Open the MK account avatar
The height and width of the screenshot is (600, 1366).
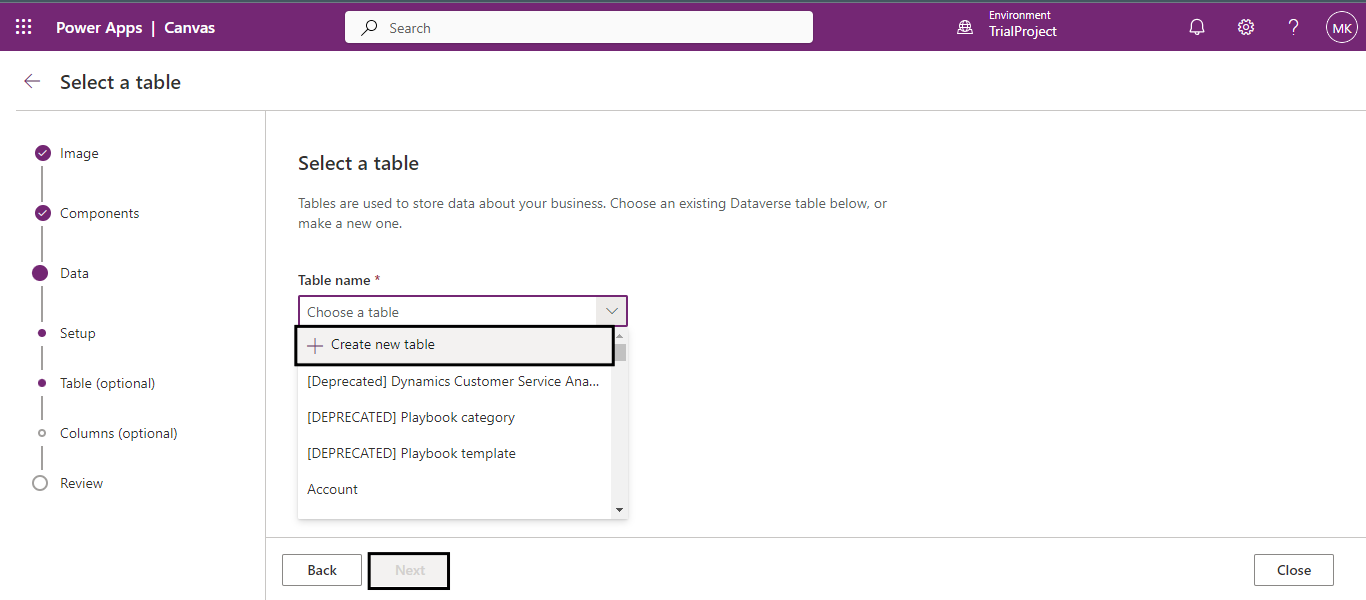[x=1341, y=27]
